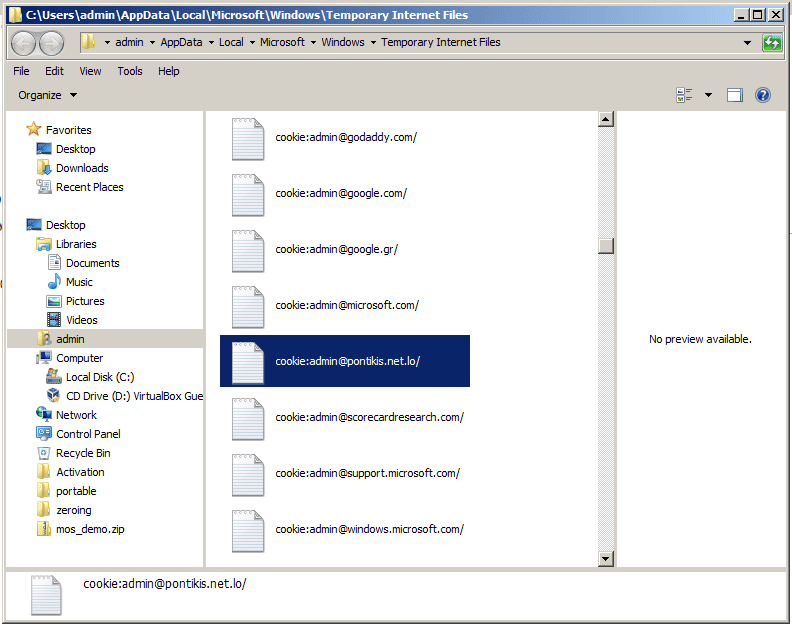Select the windows.microsoft.com cookie file icon

point(248,532)
